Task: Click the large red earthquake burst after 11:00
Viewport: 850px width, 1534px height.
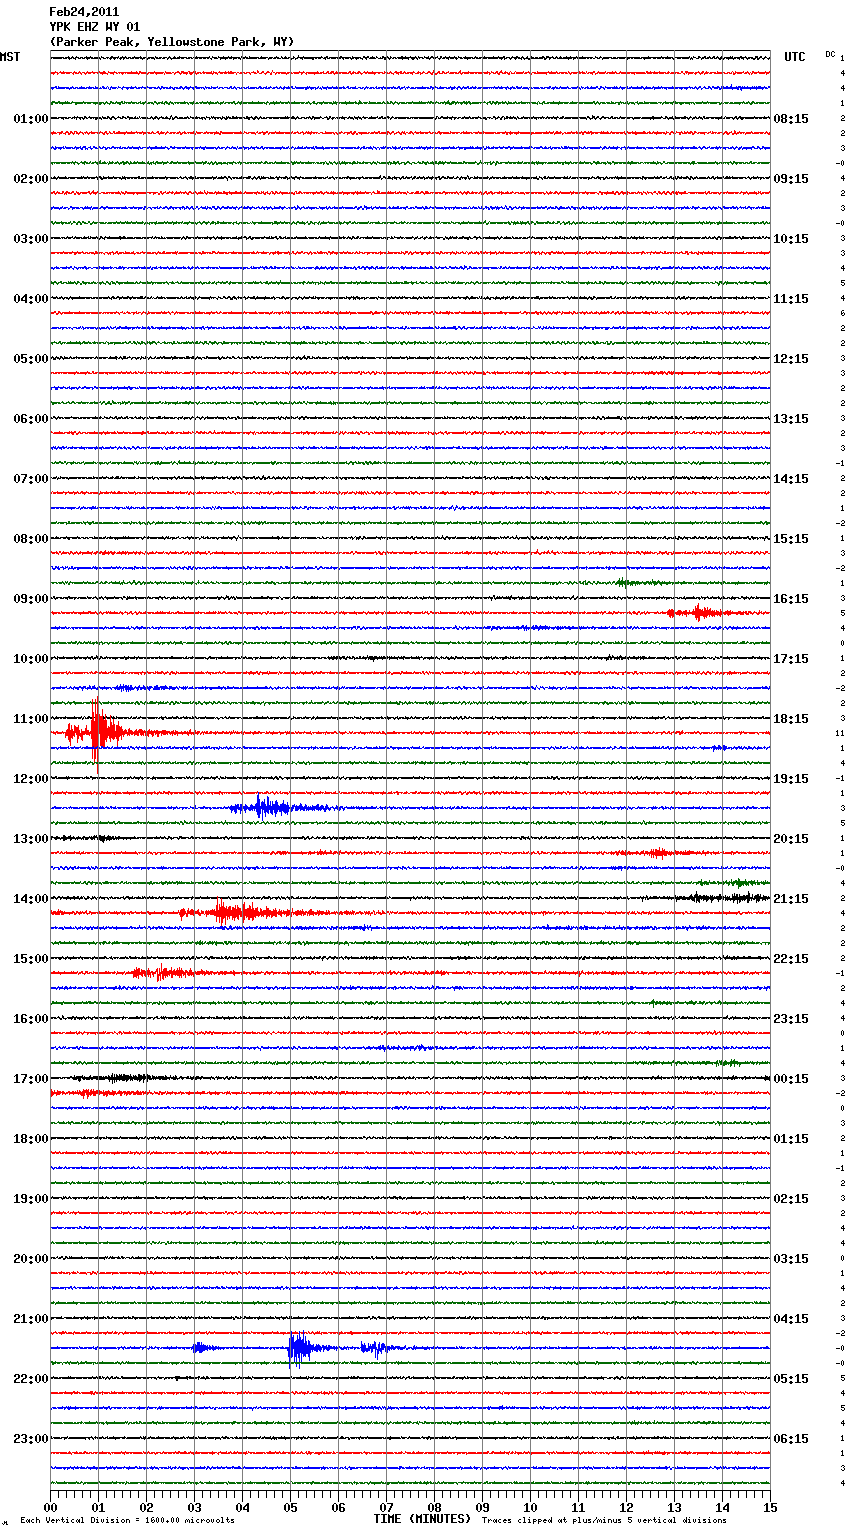Action: [x=97, y=733]
